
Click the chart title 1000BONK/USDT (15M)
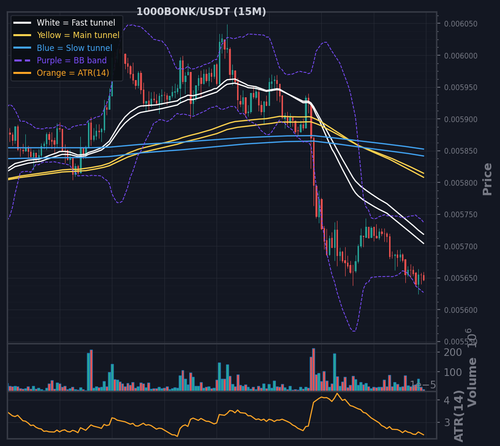pyautogui.click(x=201, y=12)
